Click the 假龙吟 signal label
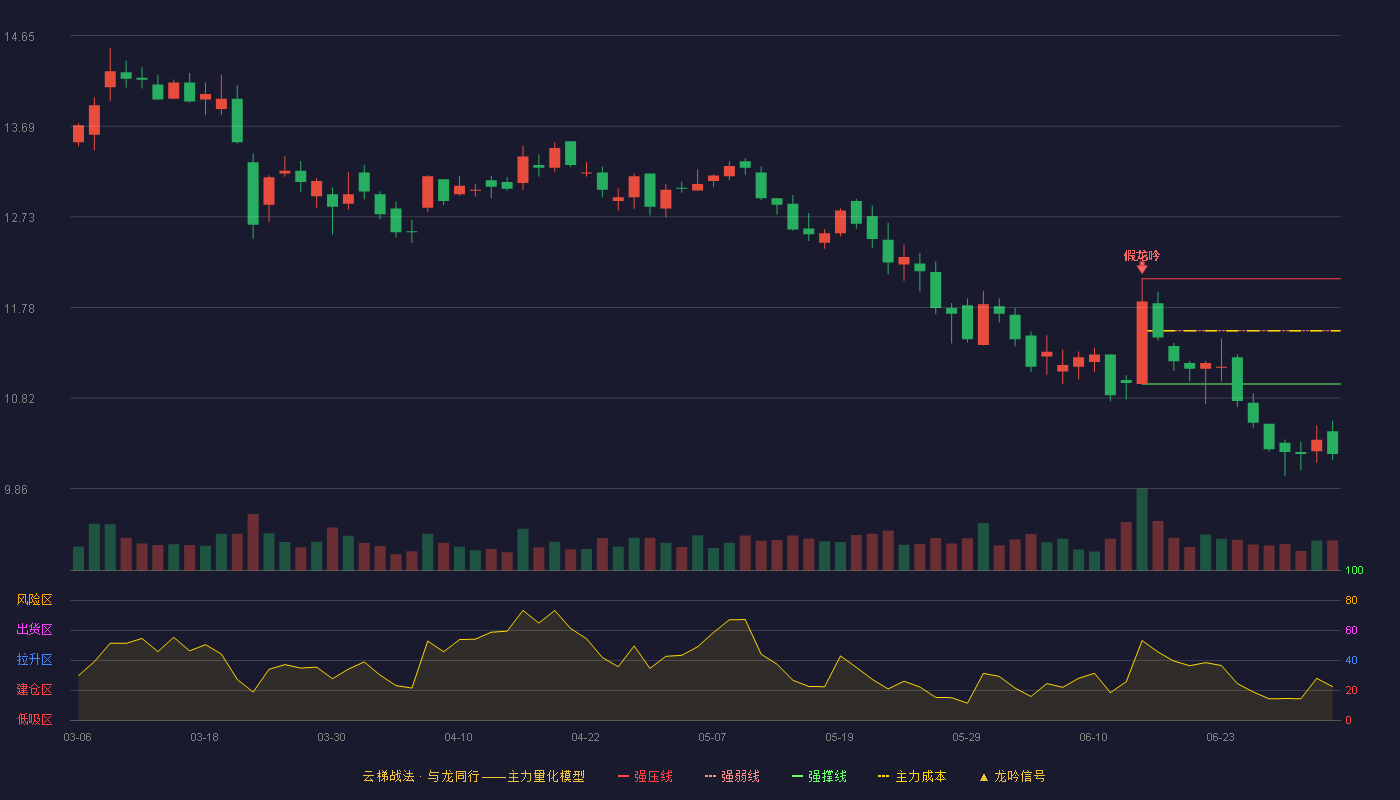This screenshot has height=800, width=1400. point(1142,255)
